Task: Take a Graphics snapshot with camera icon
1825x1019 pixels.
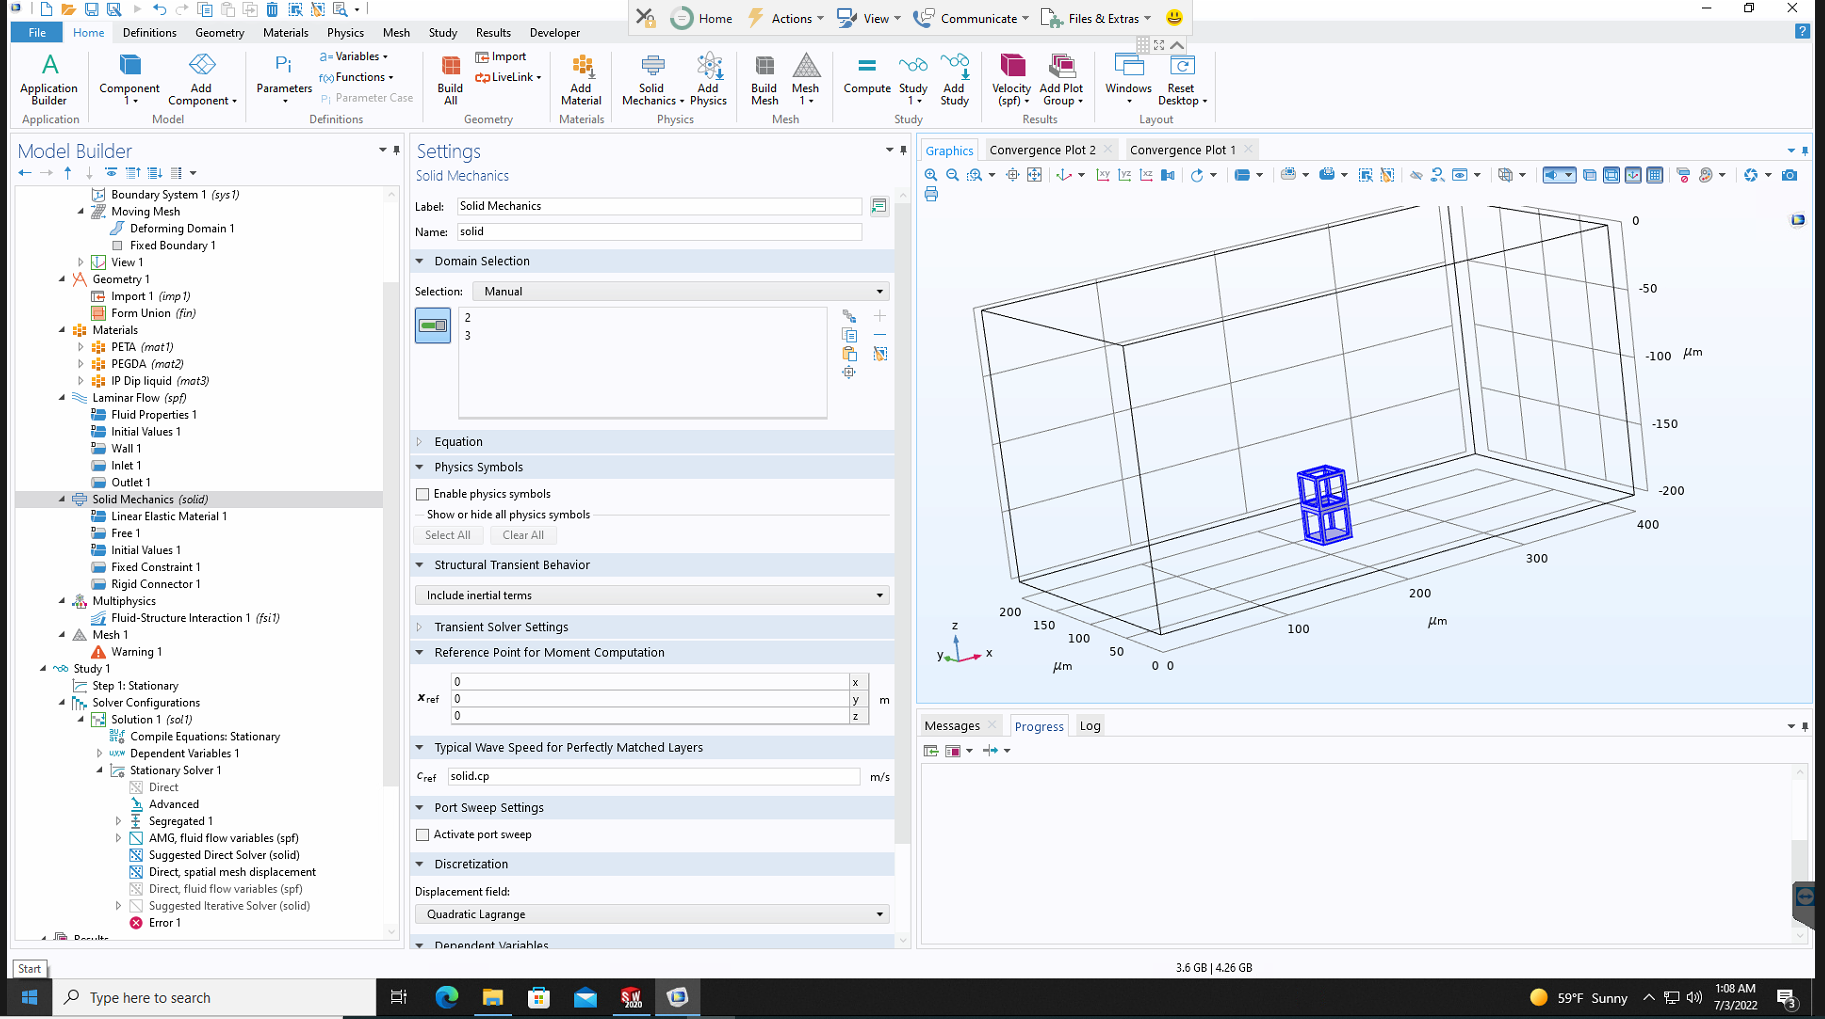Action: [1789, 175]
